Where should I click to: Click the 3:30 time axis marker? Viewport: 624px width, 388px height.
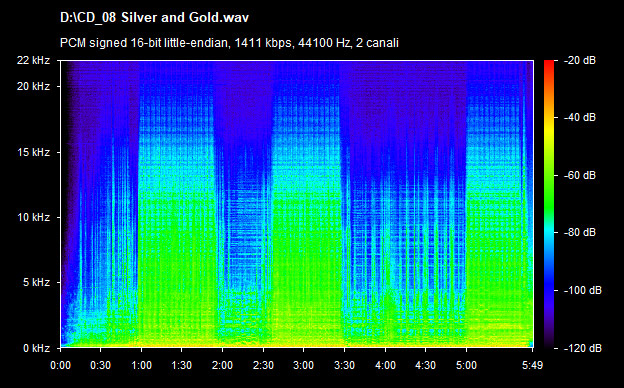pyautogui.click(x=344, y=365)
